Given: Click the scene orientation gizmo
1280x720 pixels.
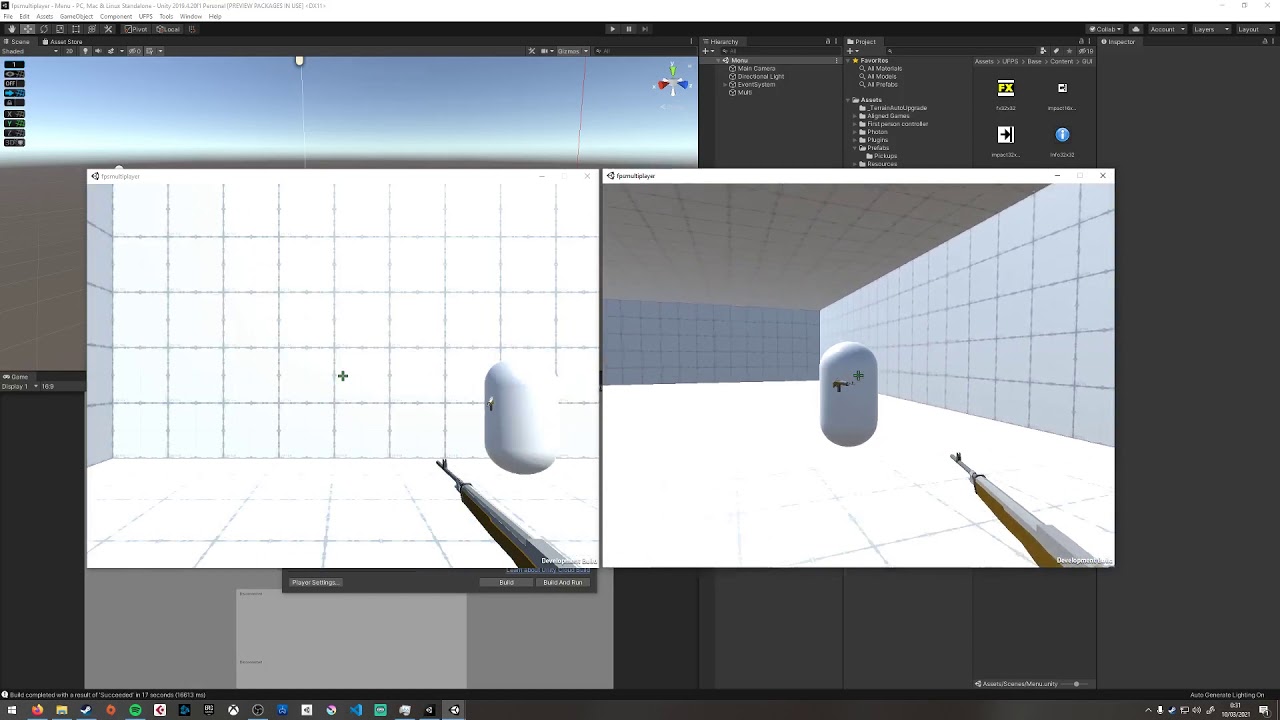Looking at the screenshot, I should tap(673, 82).
